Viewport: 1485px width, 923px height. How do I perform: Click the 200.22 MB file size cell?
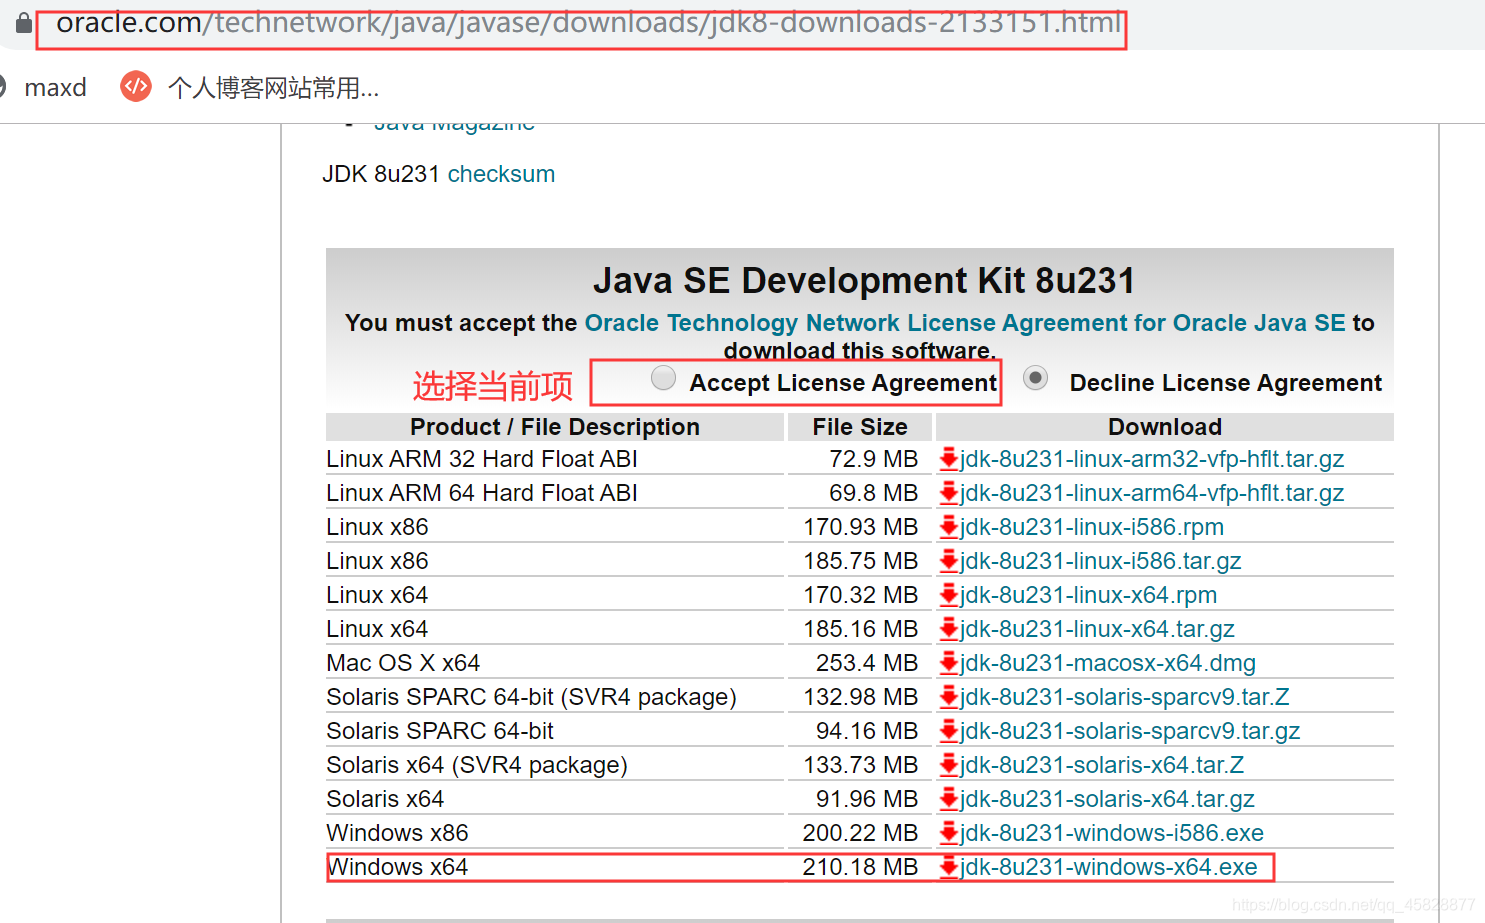(x=860, y=833)
